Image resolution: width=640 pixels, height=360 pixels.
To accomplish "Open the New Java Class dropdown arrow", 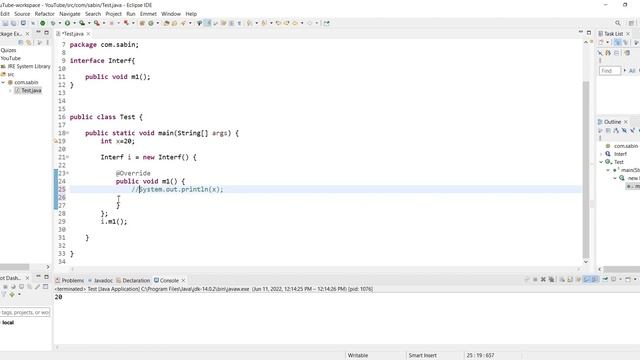I will (158, 23).
